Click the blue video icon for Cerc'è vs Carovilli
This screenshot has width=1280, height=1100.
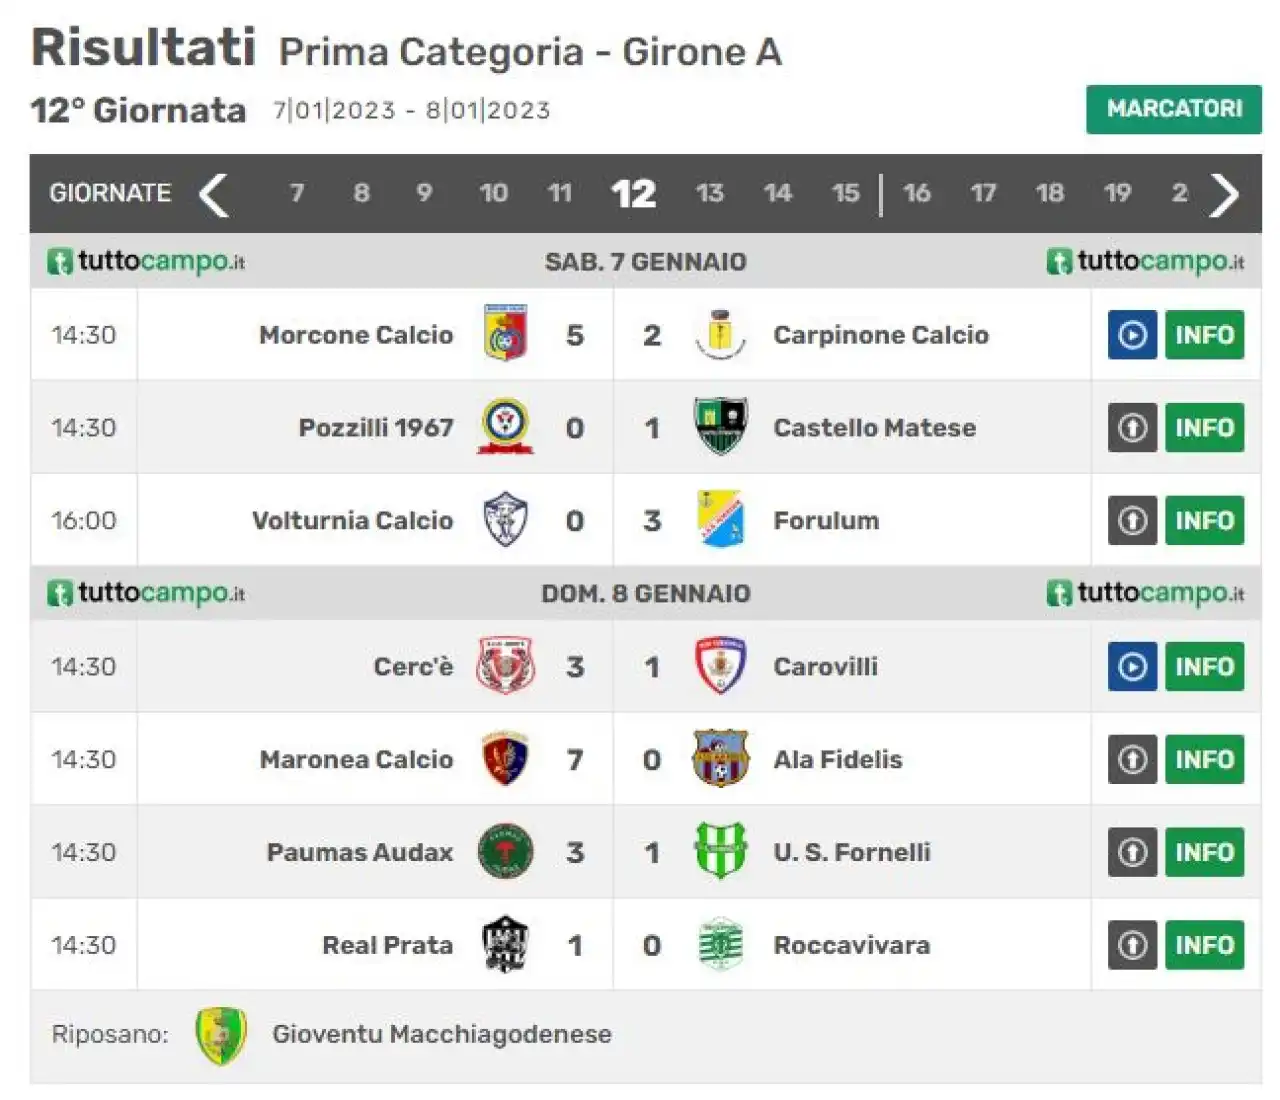[x=1132, y=667]
